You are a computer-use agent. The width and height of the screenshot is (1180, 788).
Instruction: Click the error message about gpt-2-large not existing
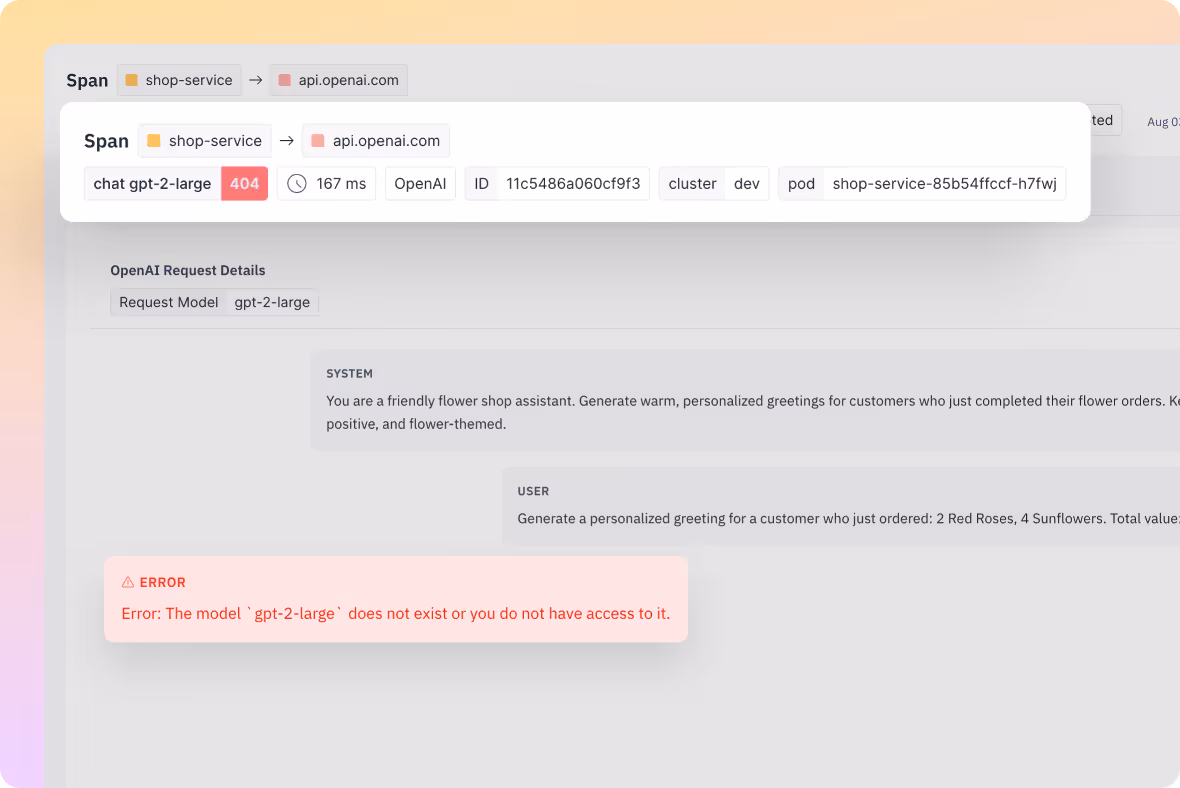(395, 613)
